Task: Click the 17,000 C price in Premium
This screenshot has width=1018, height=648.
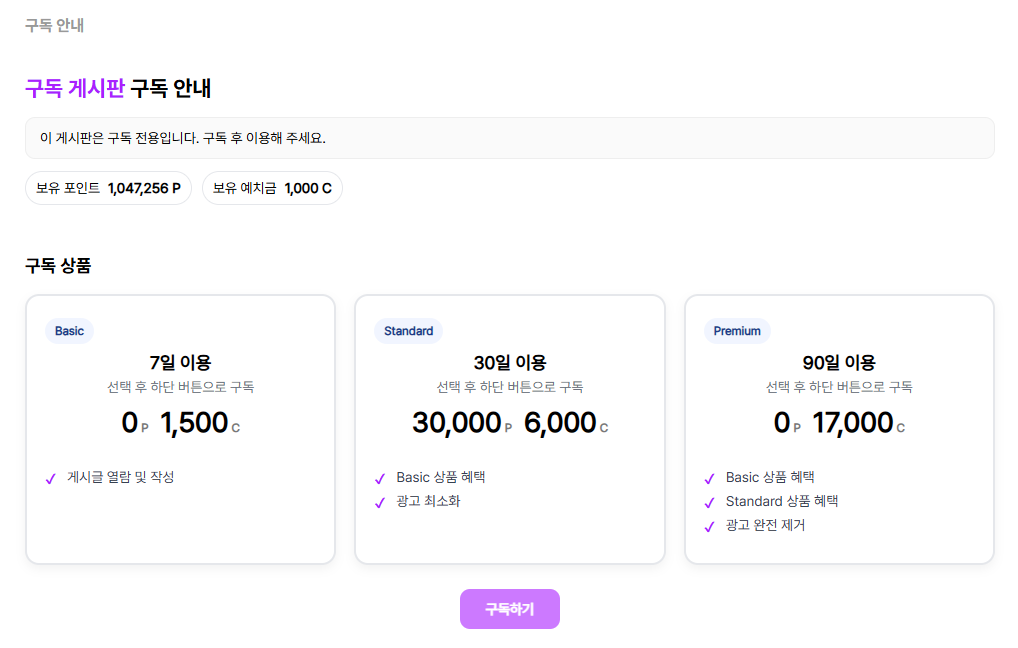Action: [x=858, y=423]
